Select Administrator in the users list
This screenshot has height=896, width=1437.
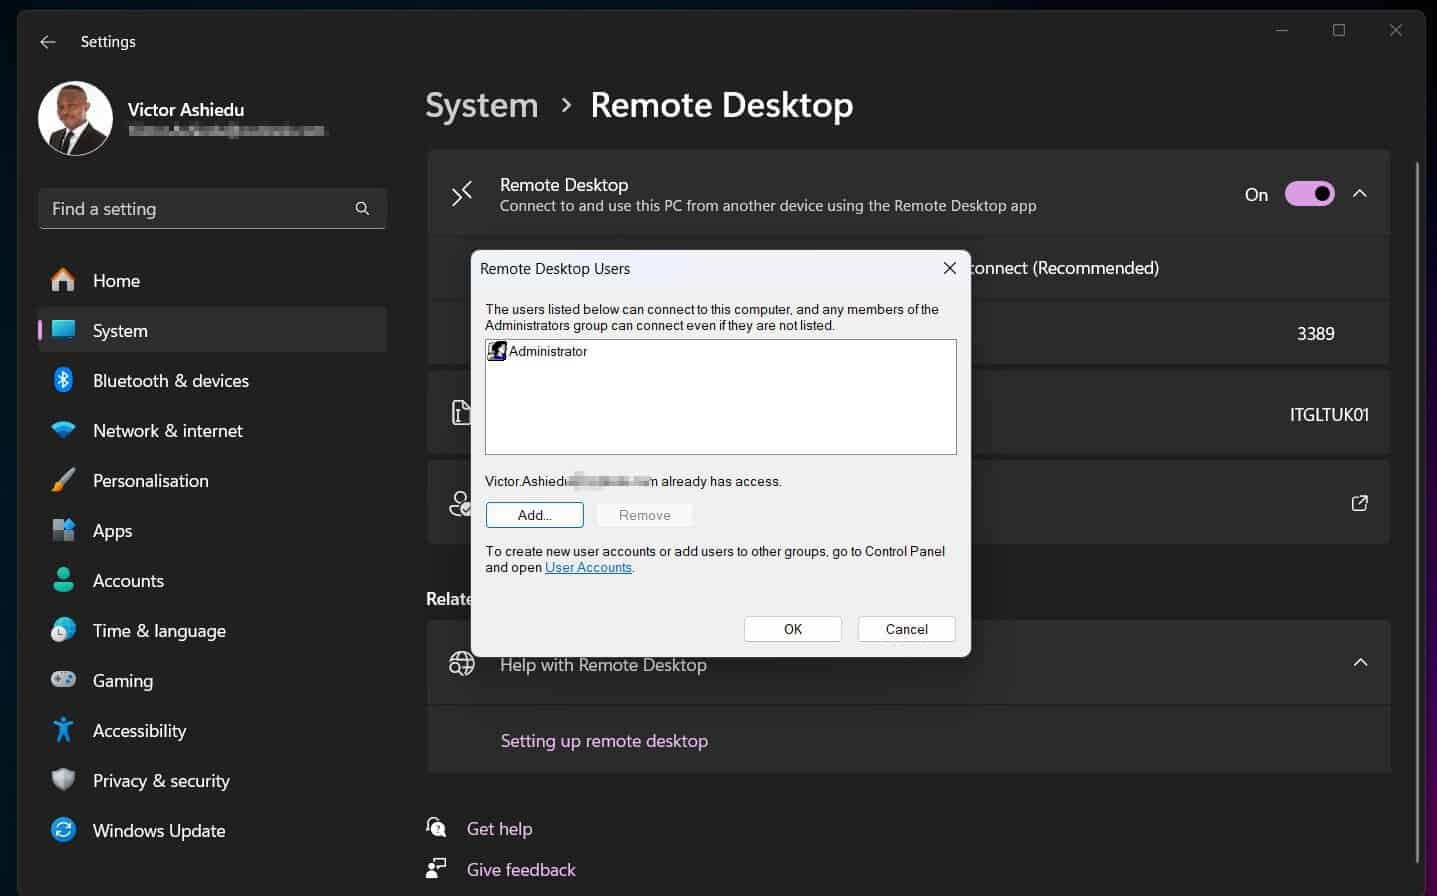pyautogui.click(x=548, y=351)
